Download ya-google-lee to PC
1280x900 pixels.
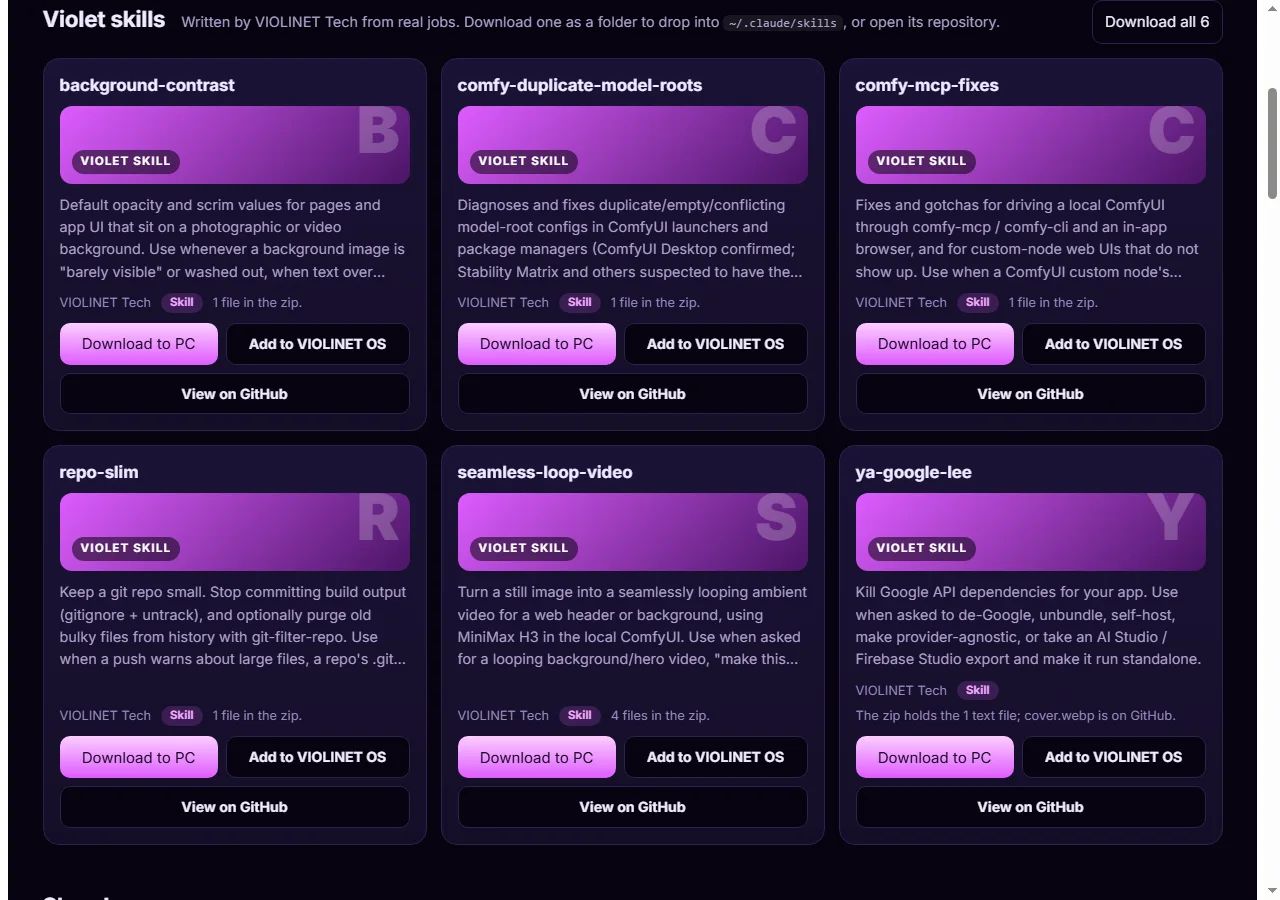point(935,757)
